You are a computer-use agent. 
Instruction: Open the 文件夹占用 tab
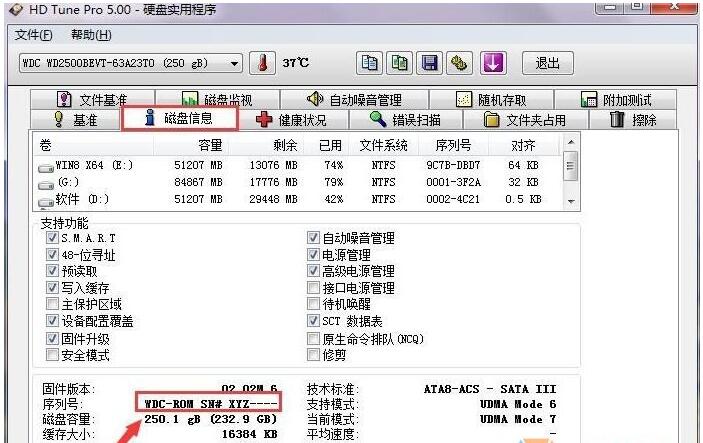(x=525, y=120)
